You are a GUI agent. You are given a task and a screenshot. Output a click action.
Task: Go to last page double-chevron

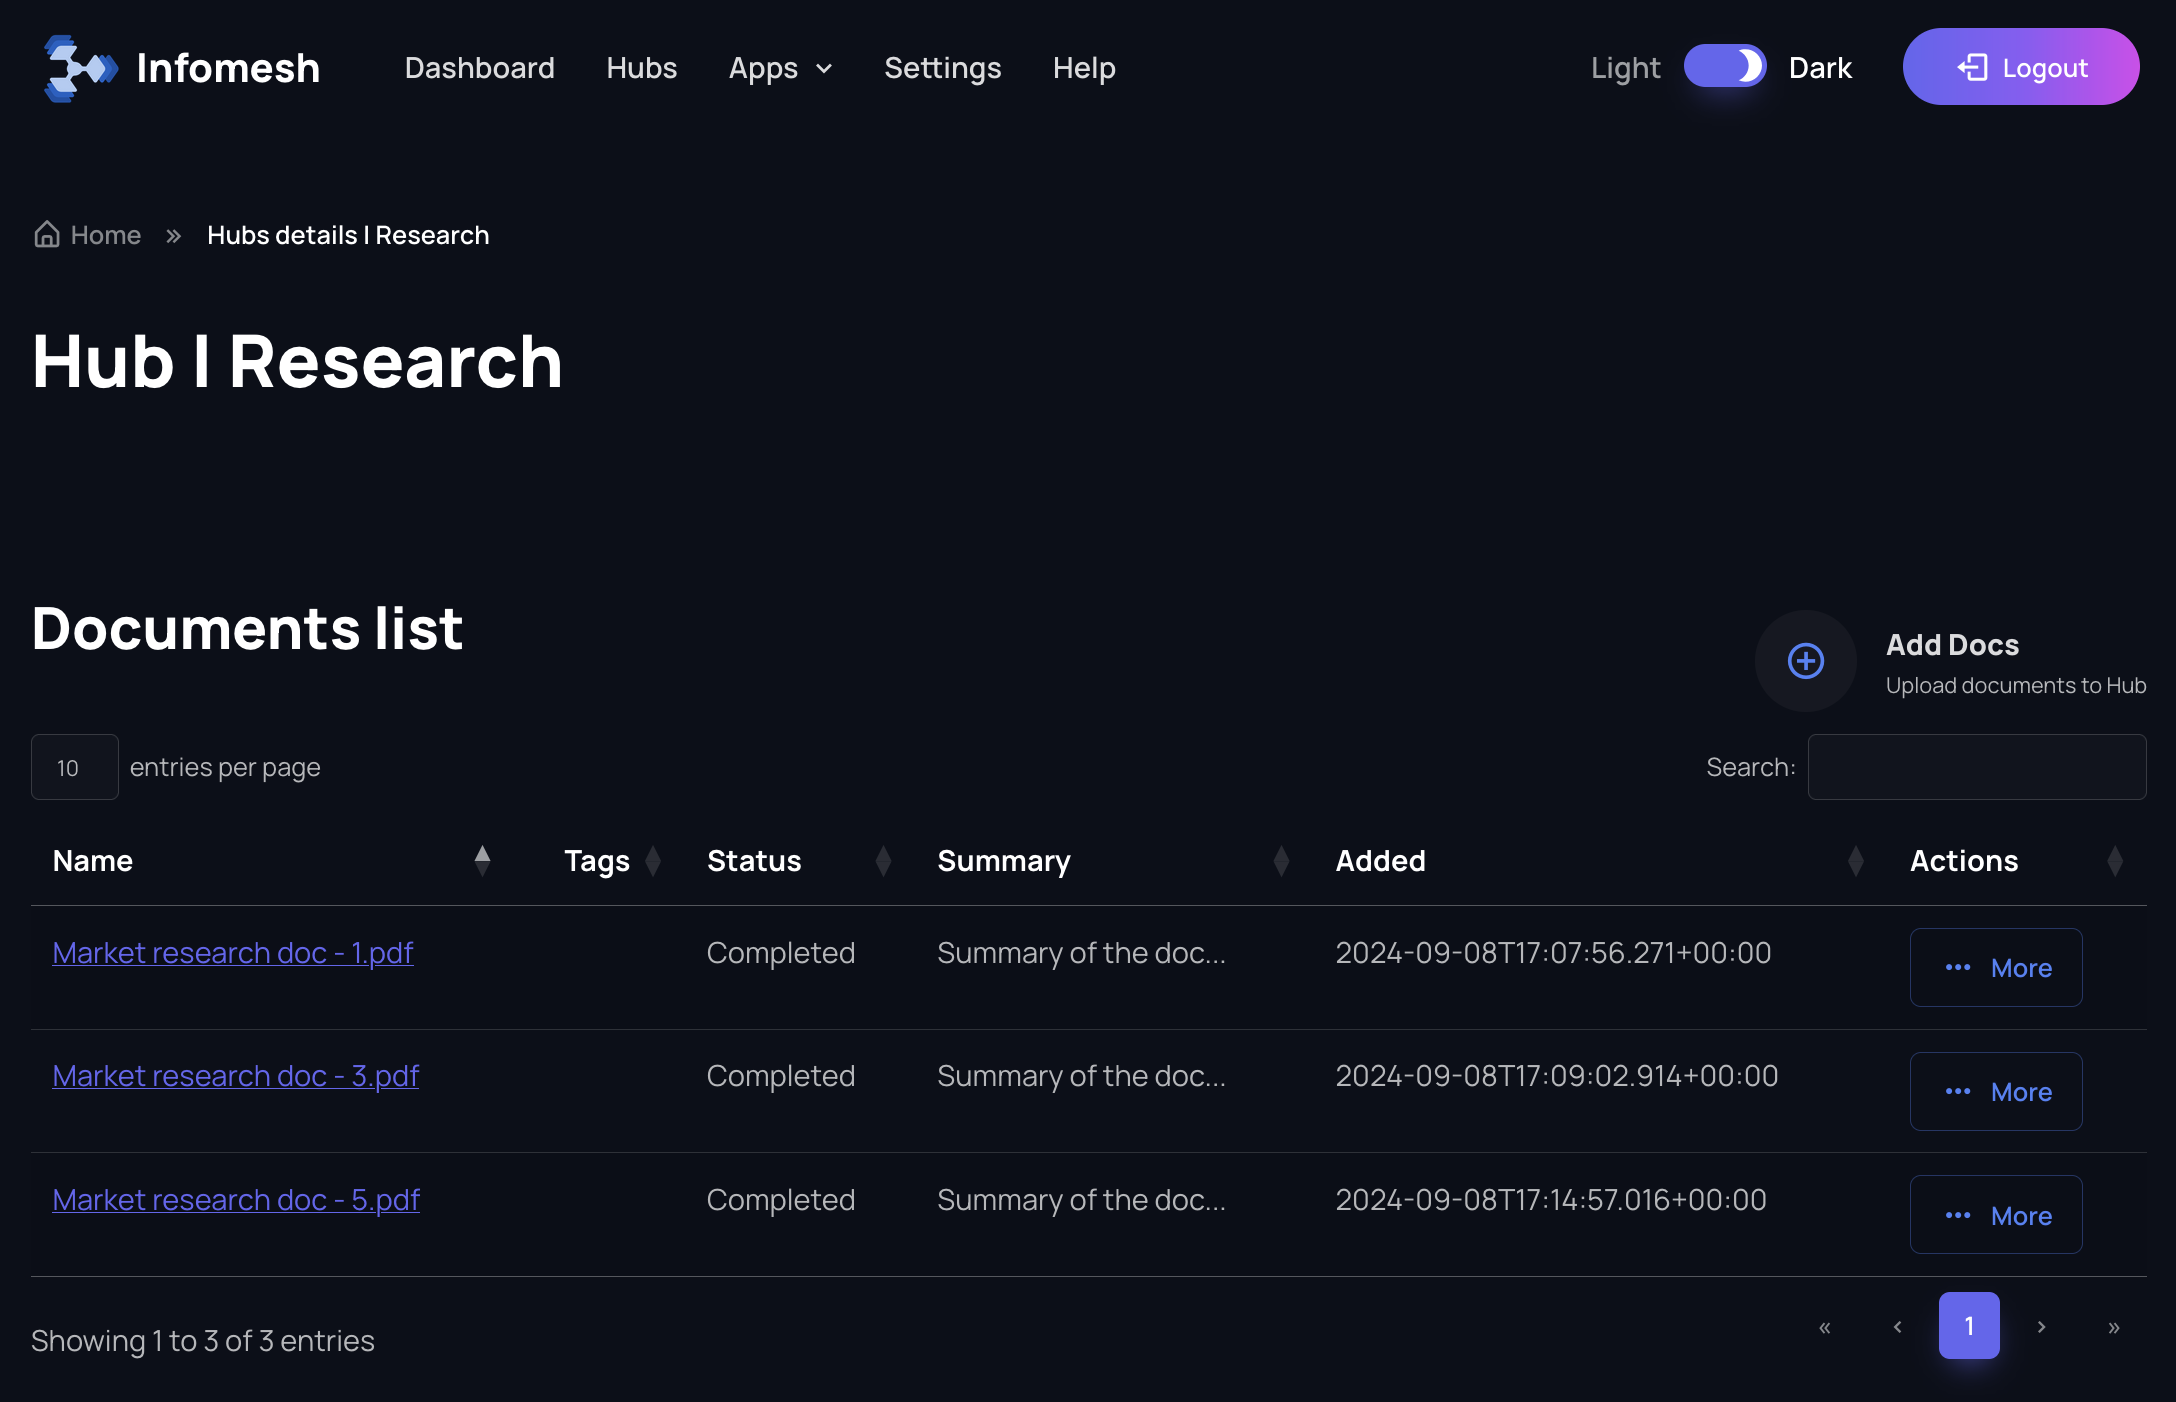[x=2113, y=1327]
